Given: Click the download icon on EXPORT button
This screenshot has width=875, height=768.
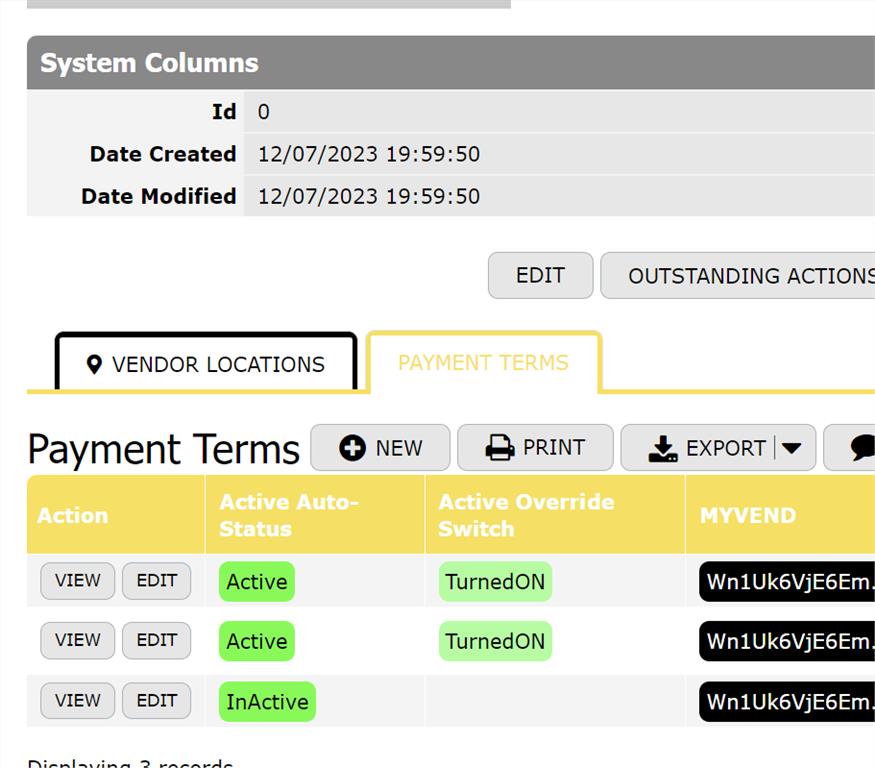Looking at the screenshot, I should 663,448.
